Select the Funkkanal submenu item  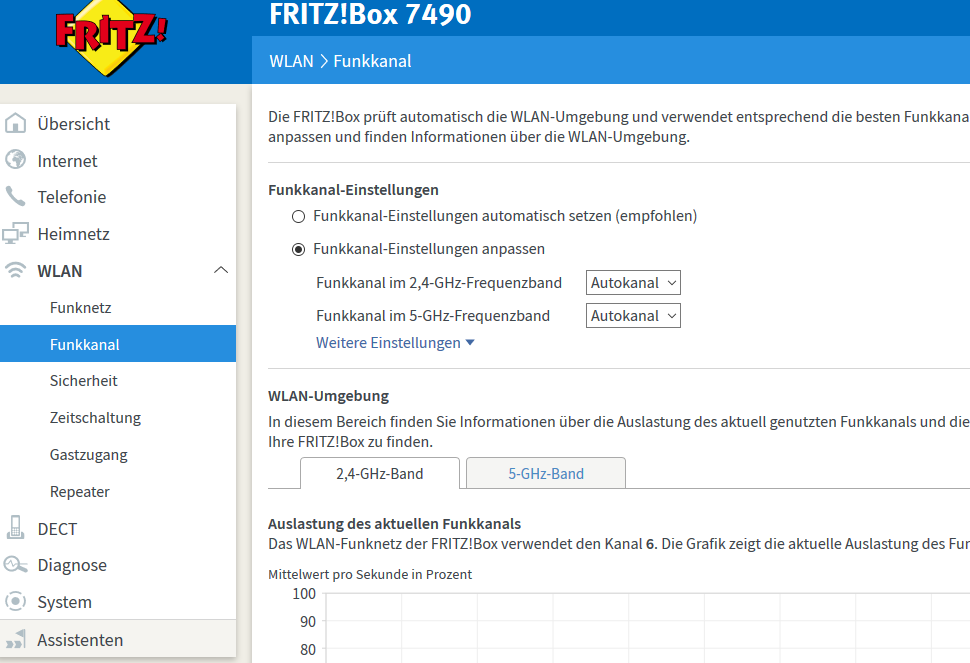coord(118,344)
